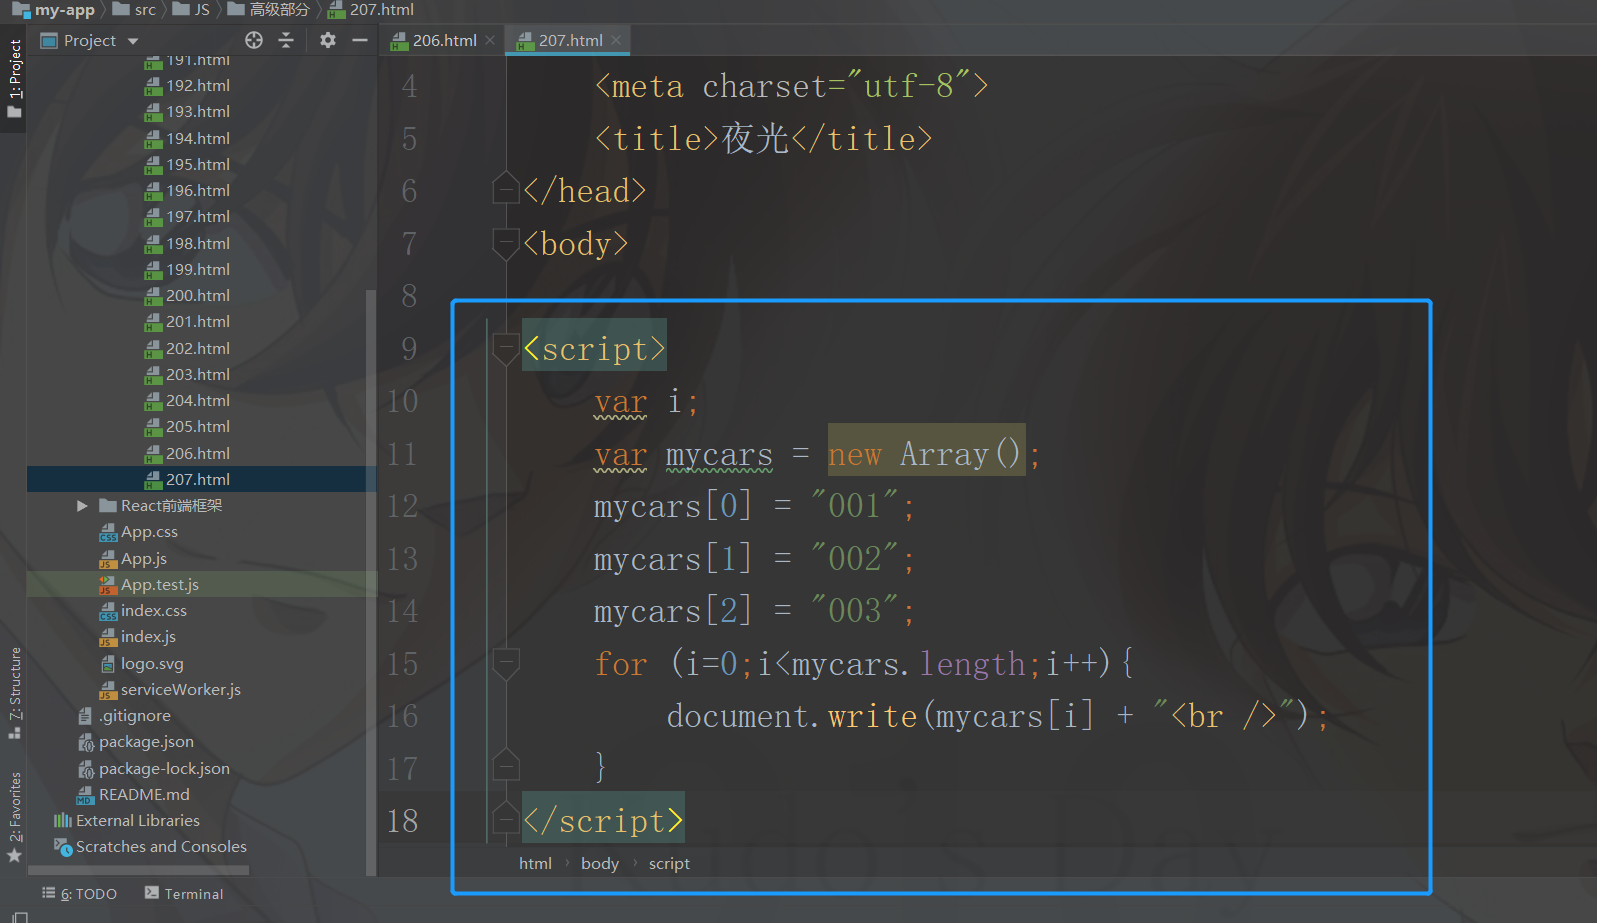Click the package-lock.json file icon
This screenshot has height=923, width=1597.
click(86, 769)
